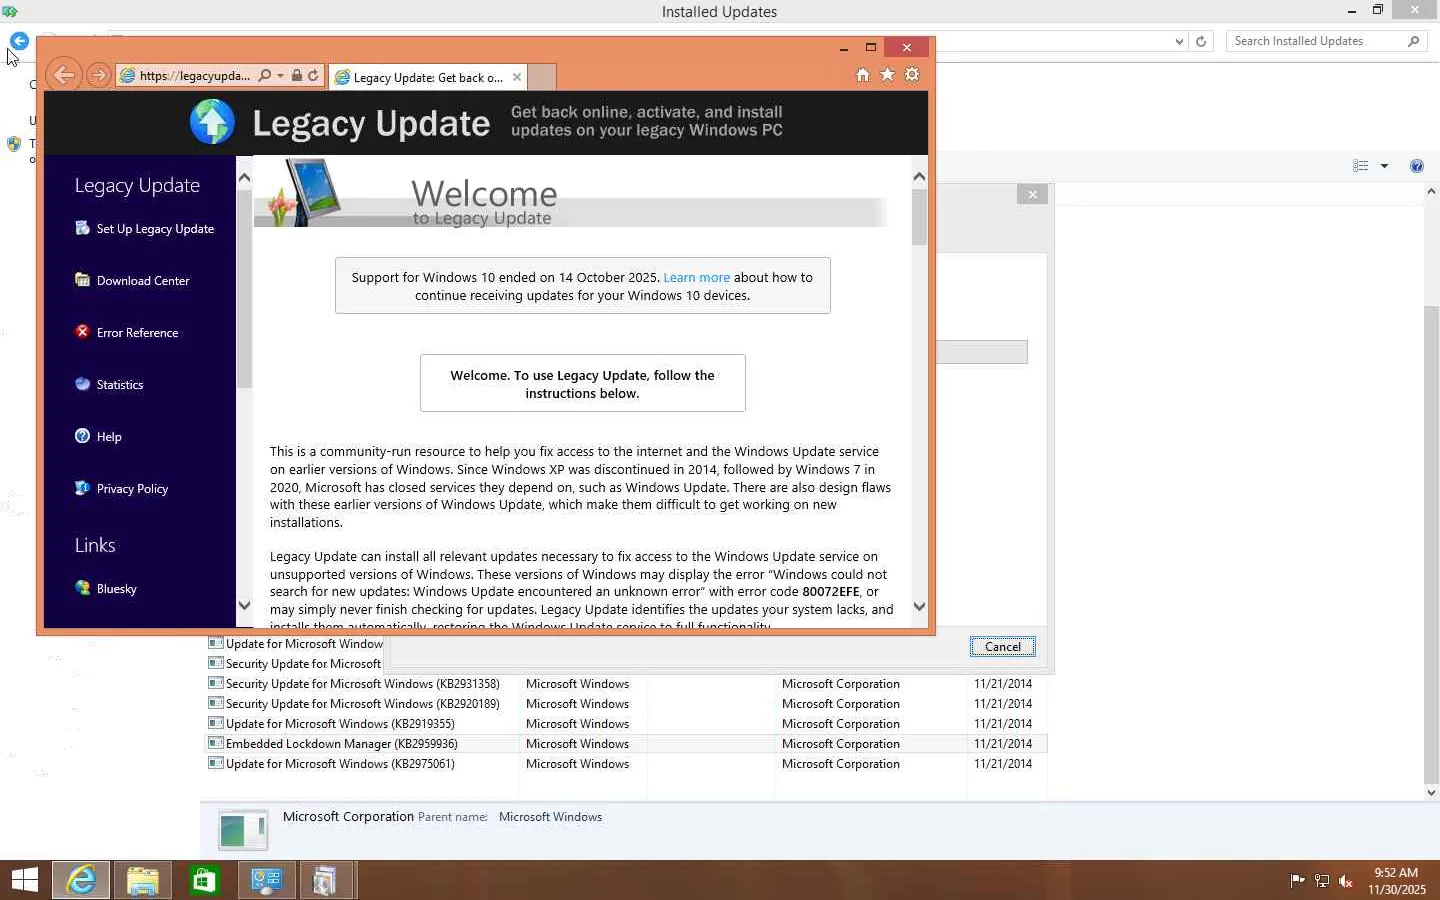Go back in the Installed Updates window
Image resolution: width=1440 pixels, height=900 pixels.
coord(19,41)
